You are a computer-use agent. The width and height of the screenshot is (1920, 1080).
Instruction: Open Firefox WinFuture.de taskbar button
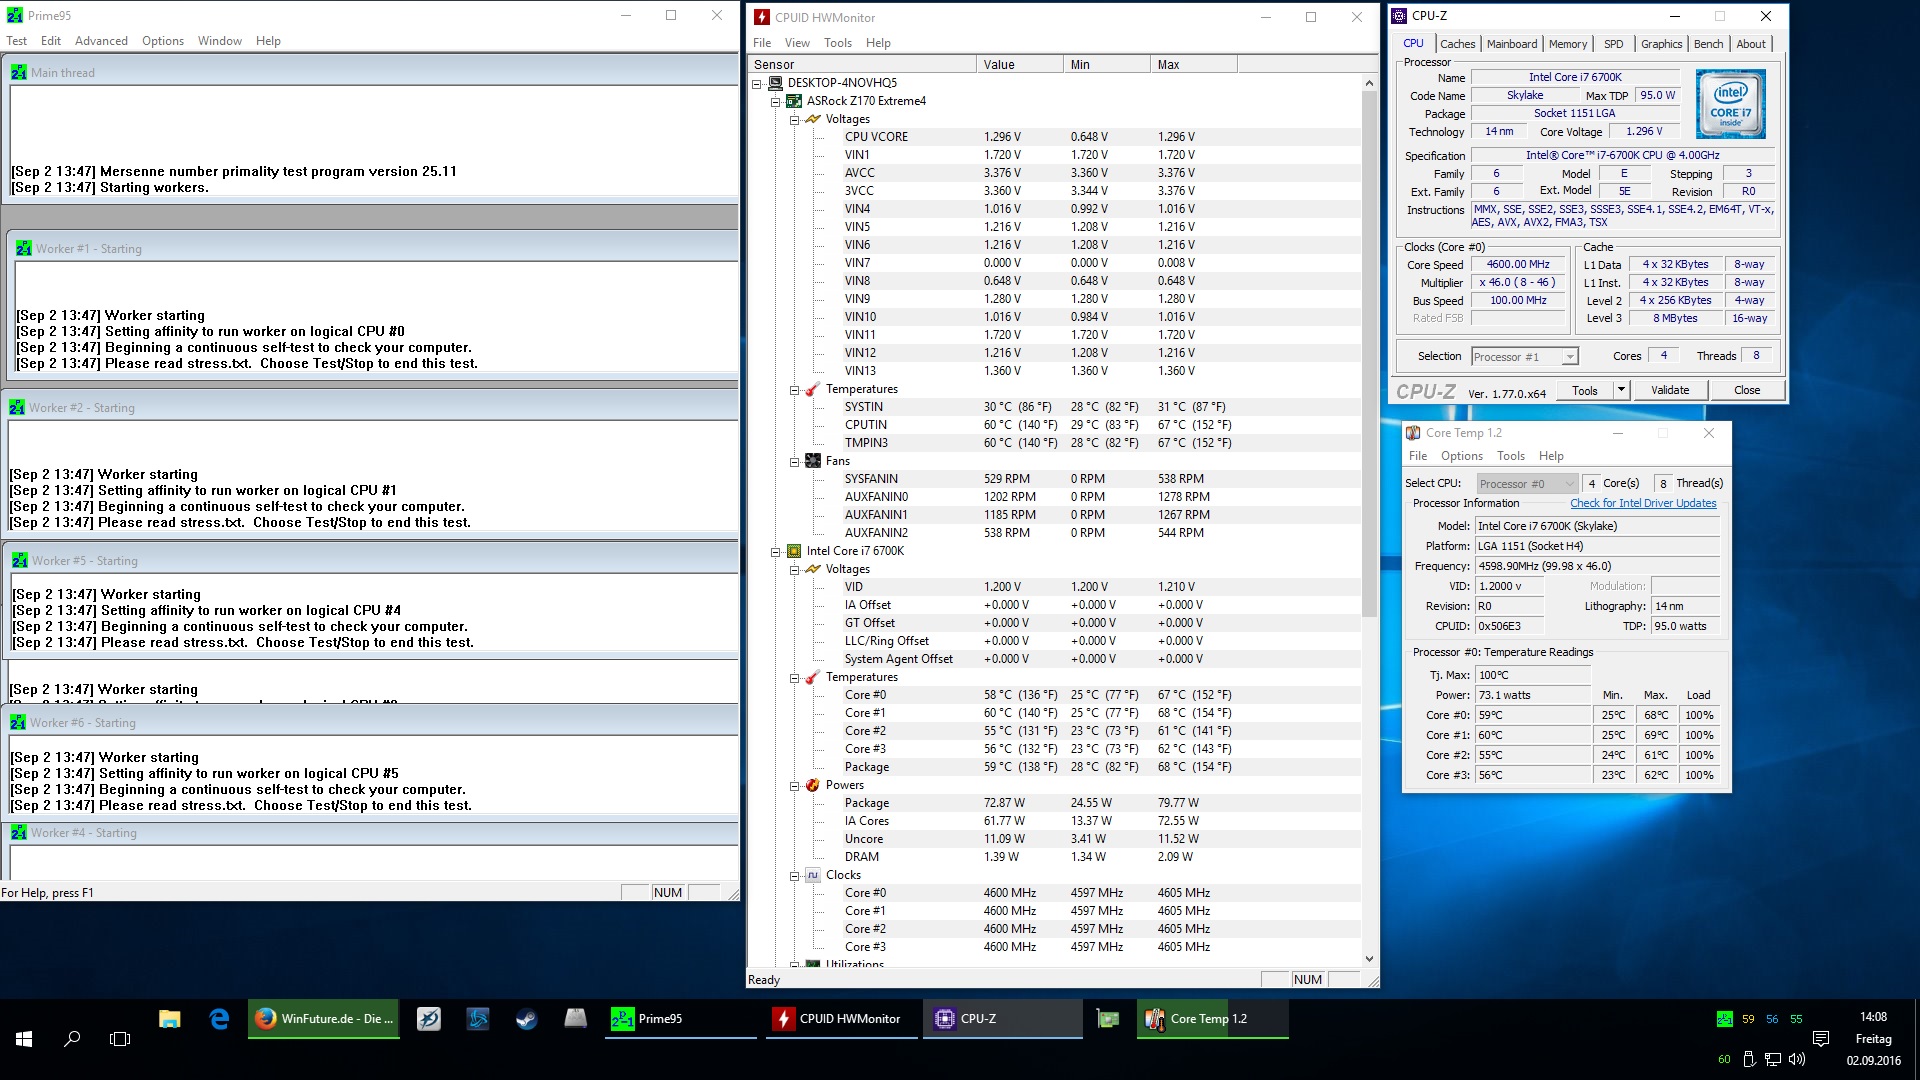(x=324, y=1019)
